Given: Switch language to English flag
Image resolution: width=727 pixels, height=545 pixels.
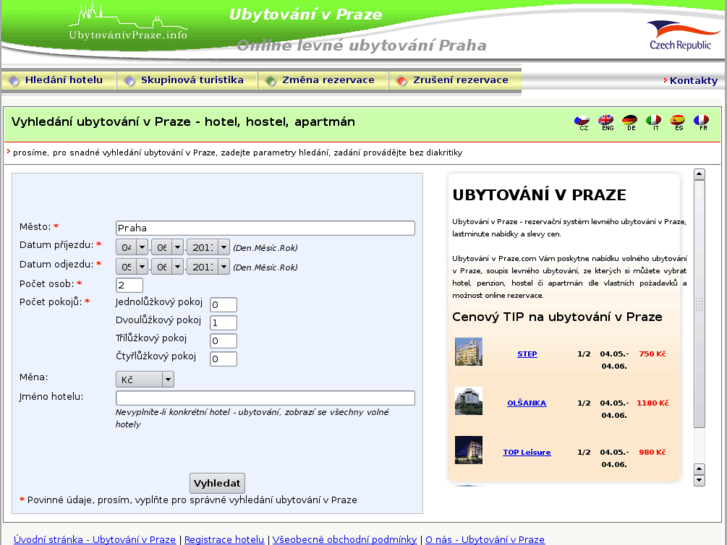Looking at the screenshot, I should [x=606, y=122].
